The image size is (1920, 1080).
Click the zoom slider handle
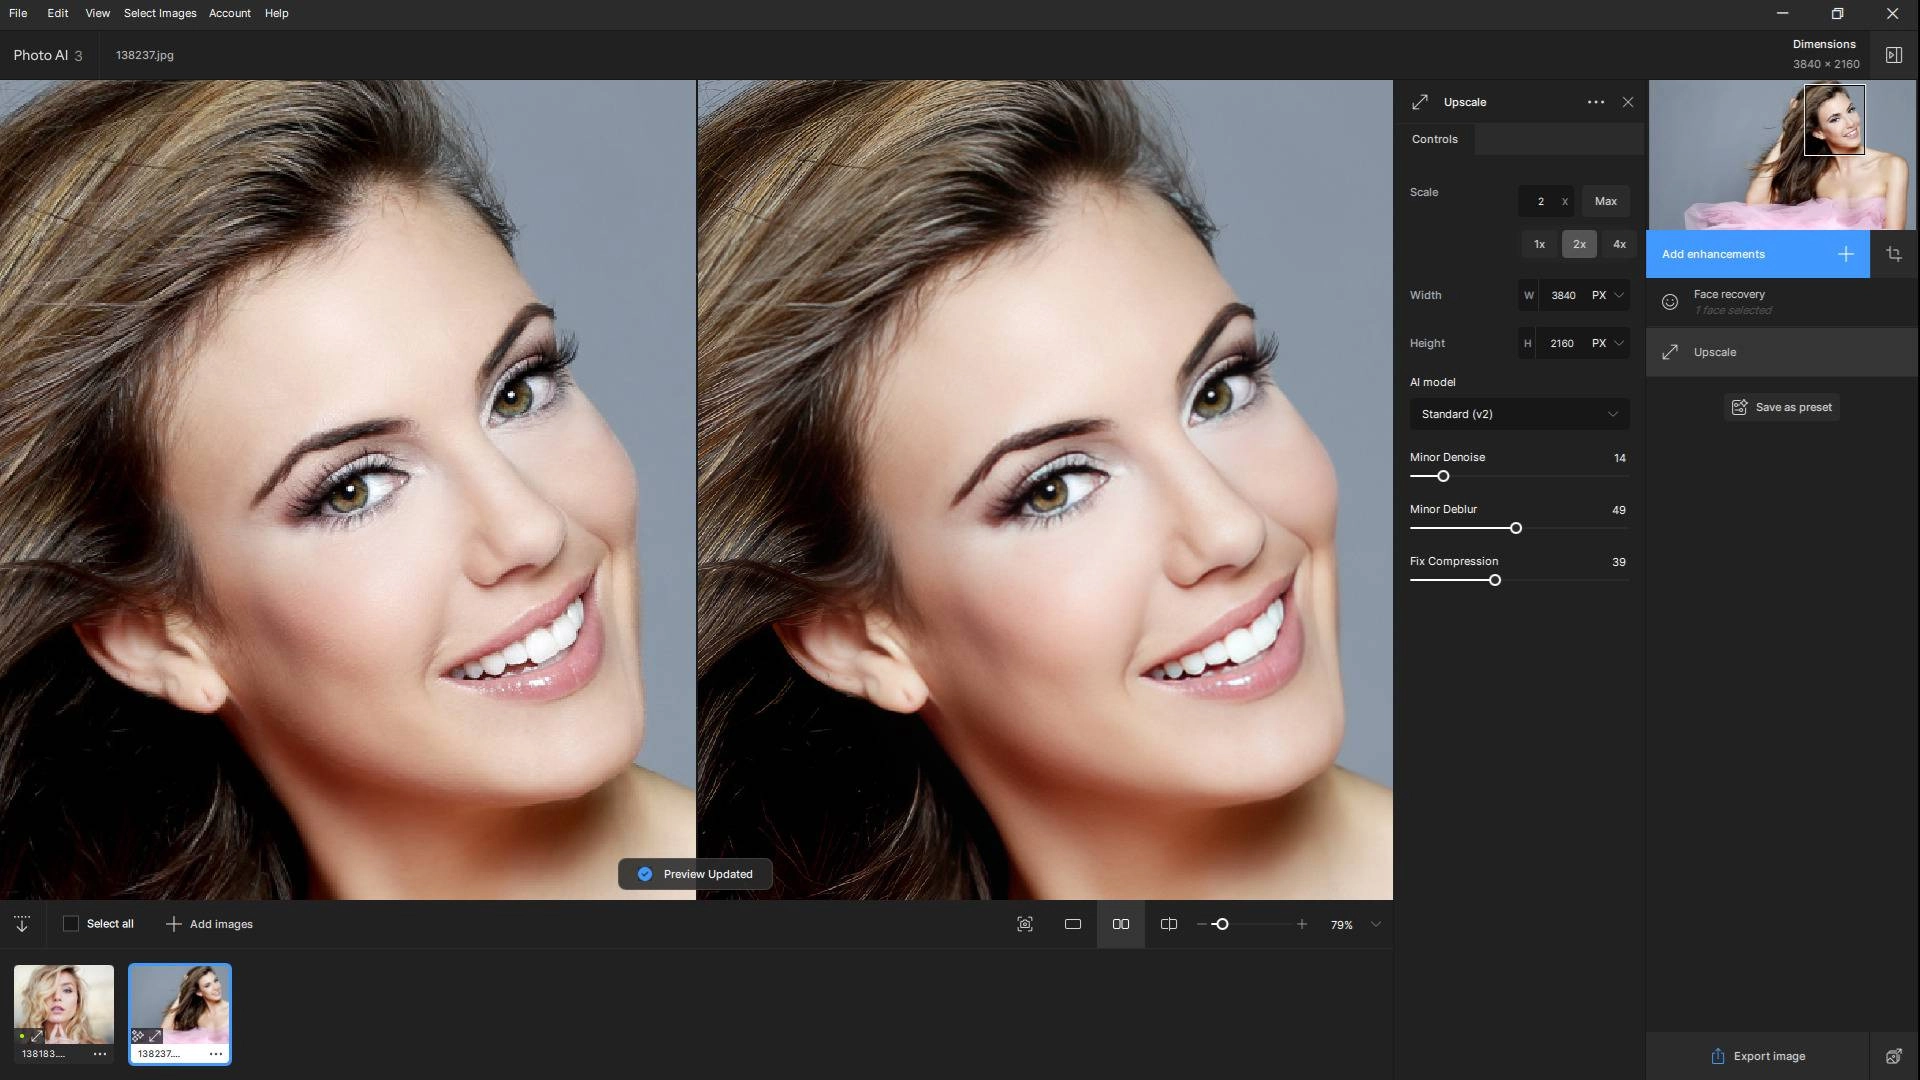click(1221, 924)
